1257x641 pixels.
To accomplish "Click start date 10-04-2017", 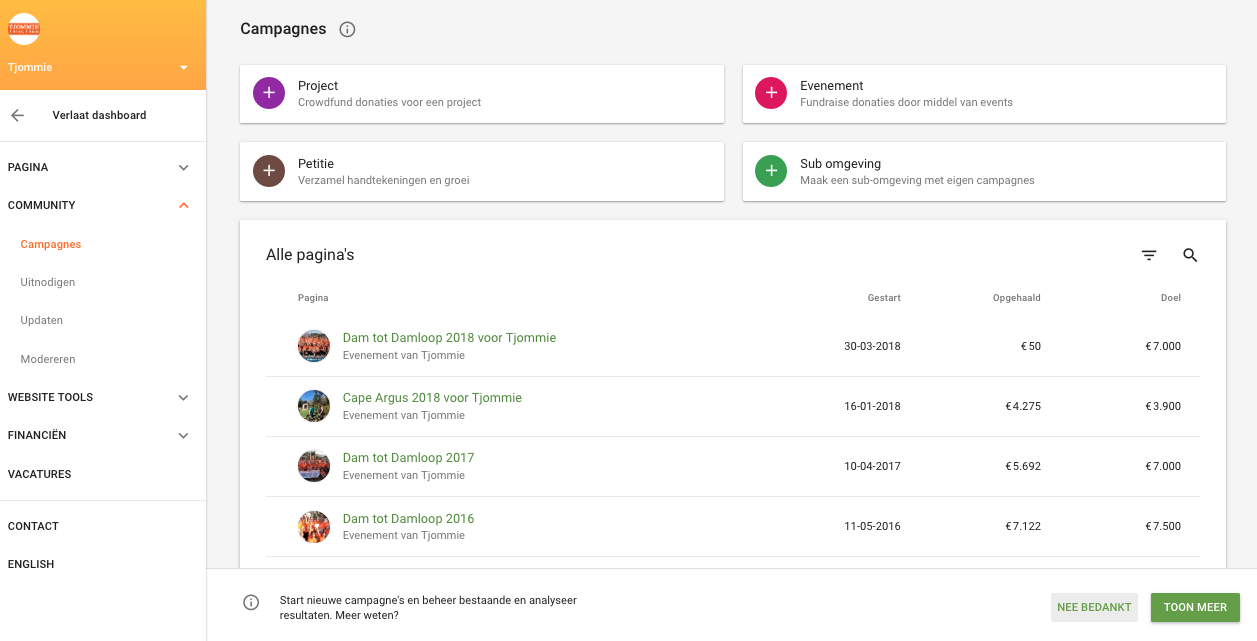I will click(x=872, y=467).
